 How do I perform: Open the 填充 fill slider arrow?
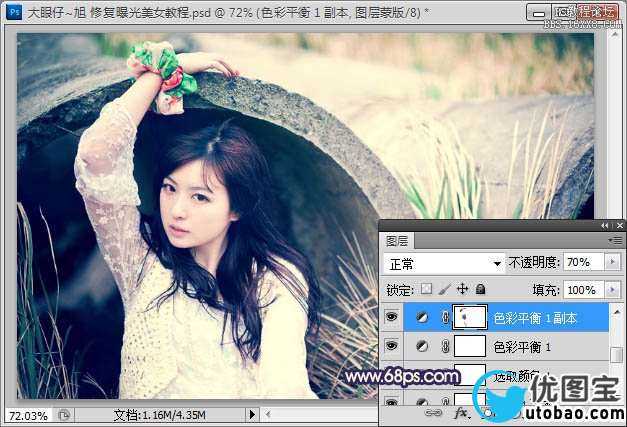(x=612, y=289)
